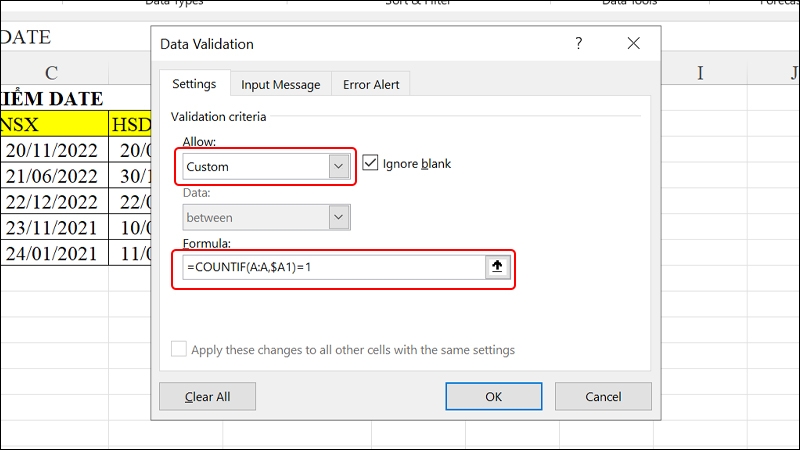Check Apply these changes to all other cells

coord(179,349)
